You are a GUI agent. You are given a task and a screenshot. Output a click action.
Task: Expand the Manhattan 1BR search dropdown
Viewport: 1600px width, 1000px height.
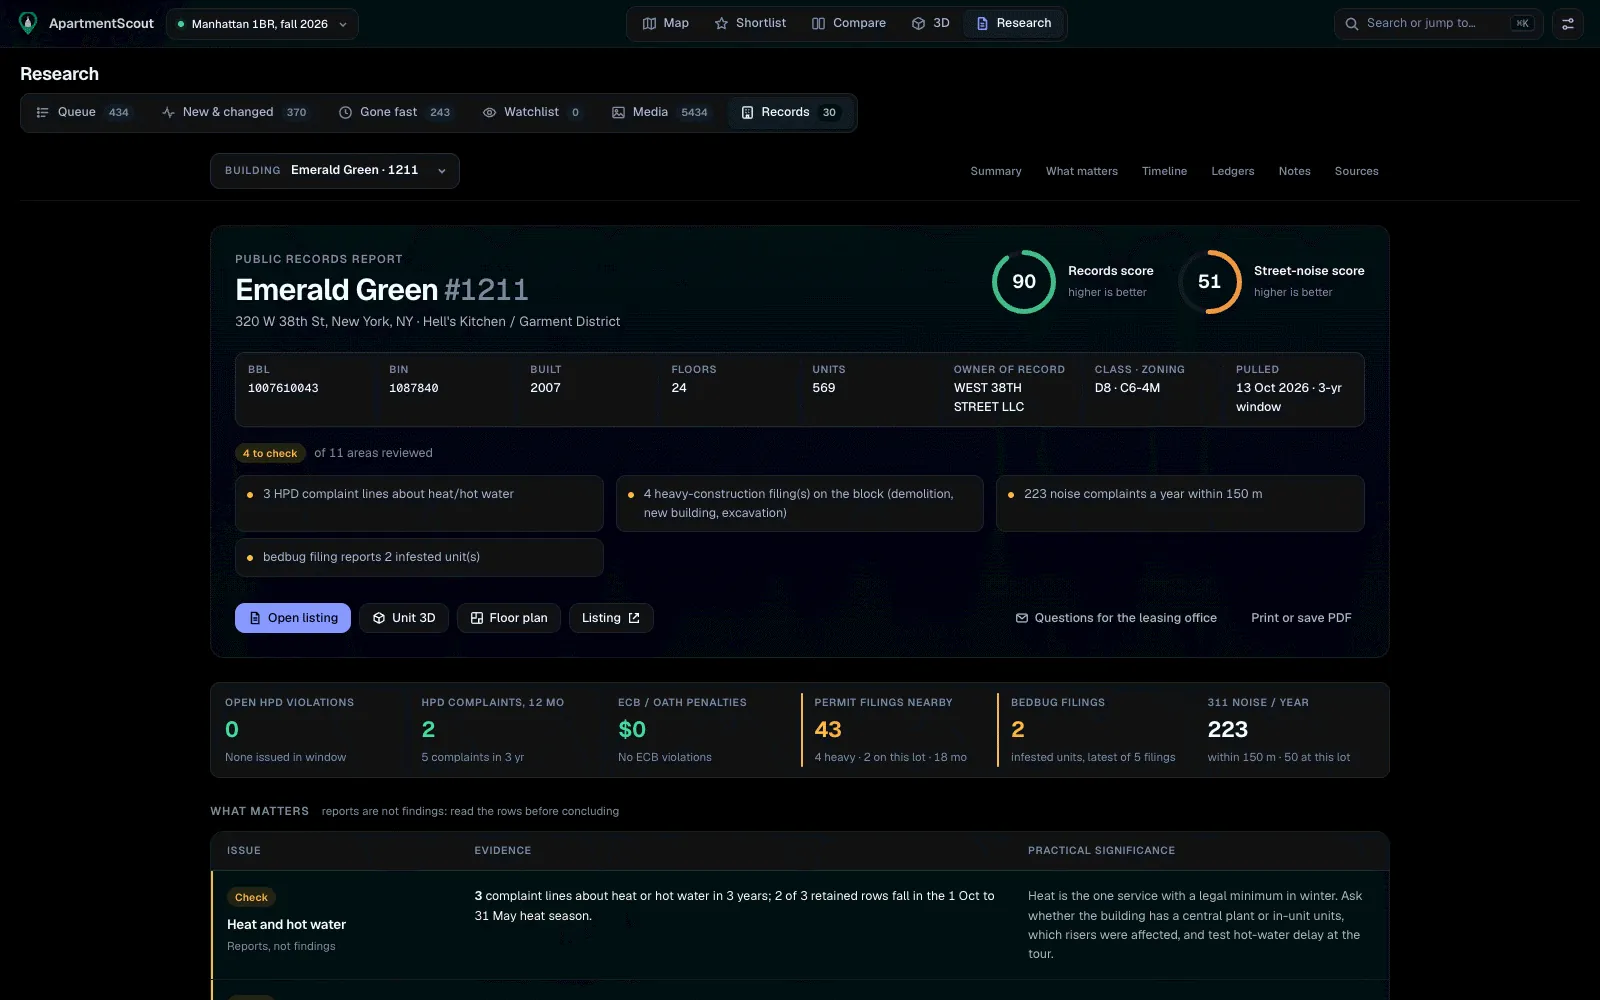262,24
